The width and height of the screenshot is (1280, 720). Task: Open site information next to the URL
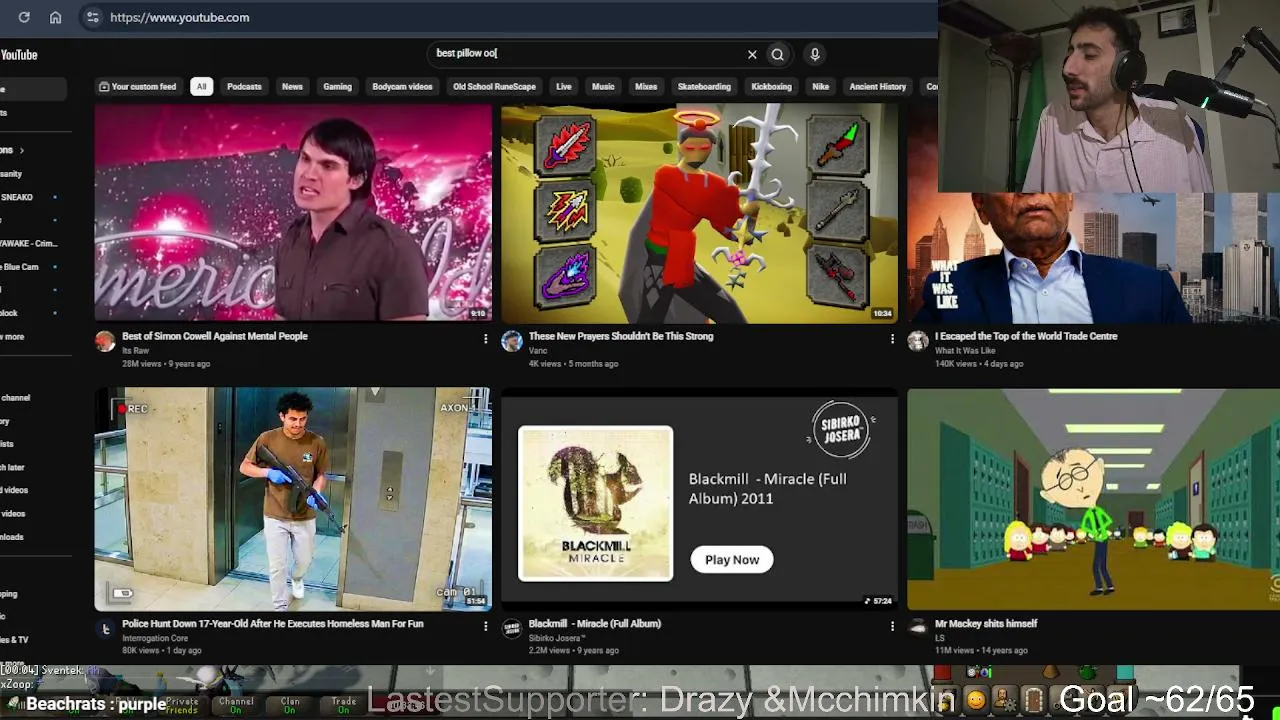[92, 17]
